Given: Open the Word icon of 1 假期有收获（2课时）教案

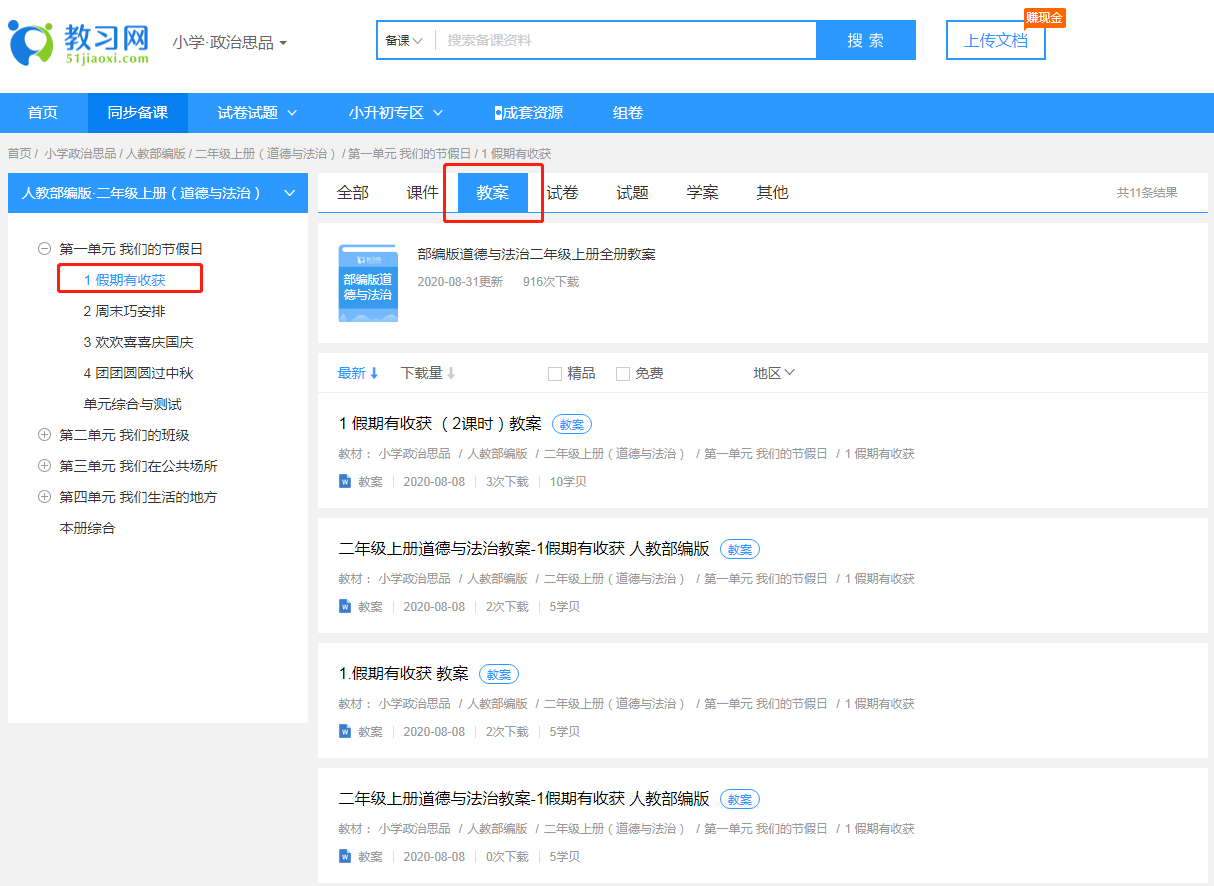Looking at the screenshot, I should coord(345,481).
